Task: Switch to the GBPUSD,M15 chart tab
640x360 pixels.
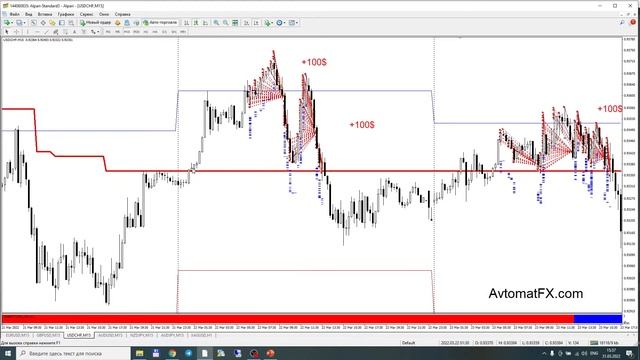Action: point(48,335)
